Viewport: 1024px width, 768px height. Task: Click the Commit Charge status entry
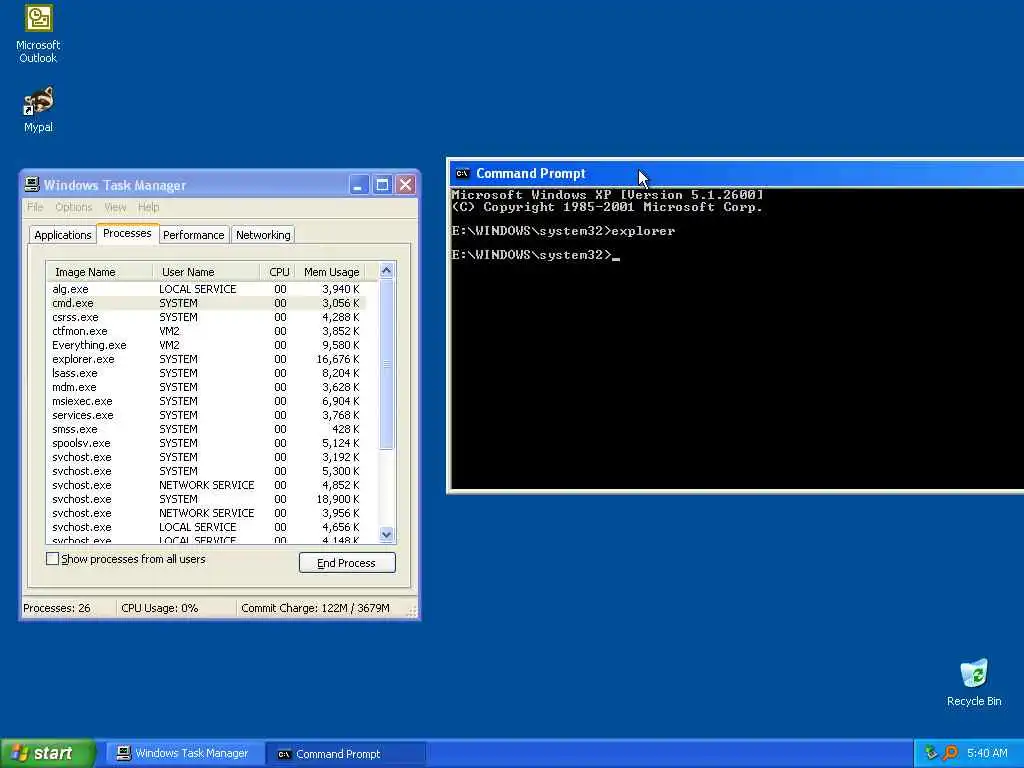tap(322, 608)
